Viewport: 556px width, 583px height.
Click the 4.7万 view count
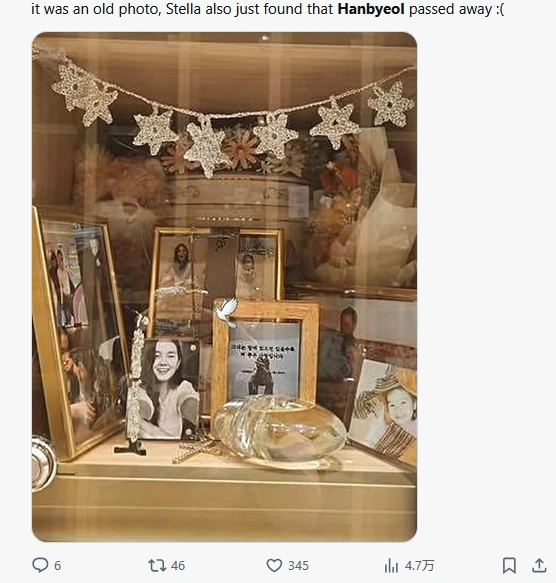pyautogui.click(x=419, y=566)
